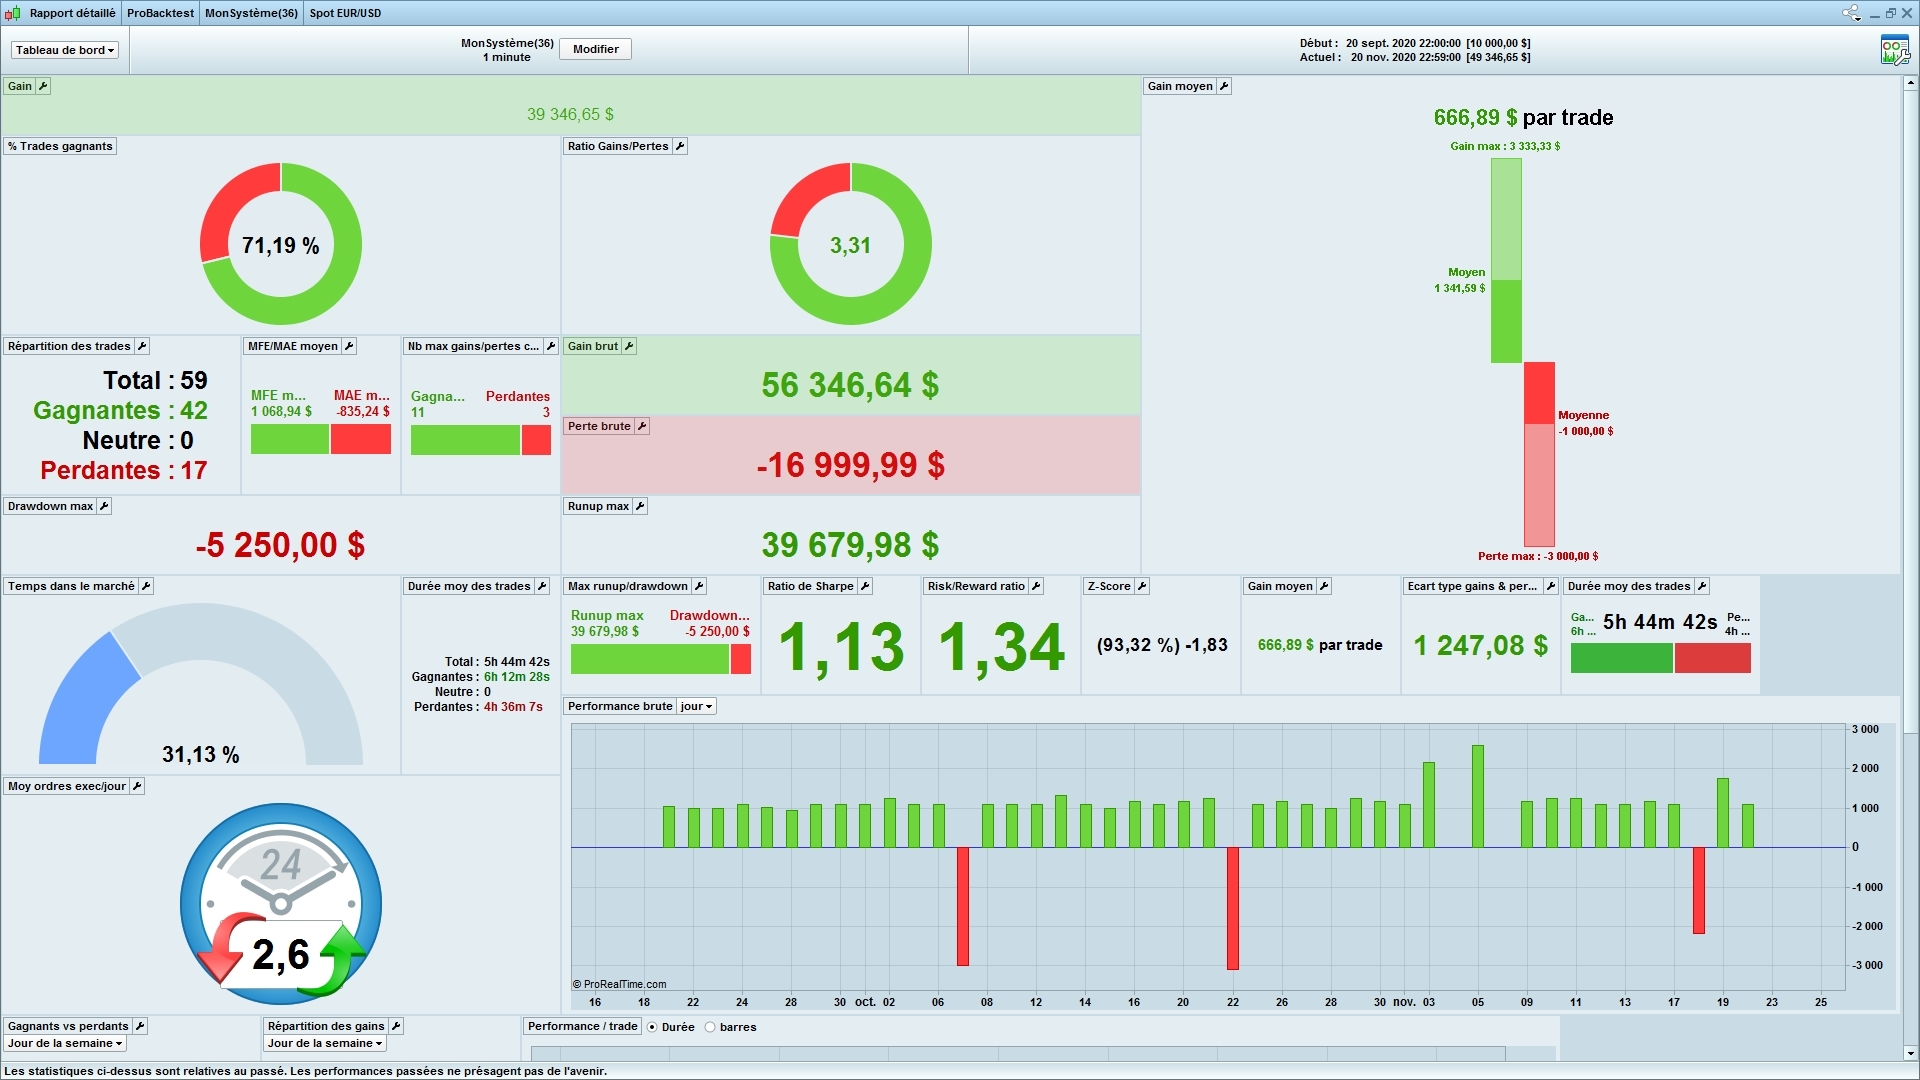This screenshot has height=1080, width=1920.
Task: Open wrench settings for Perte brute
Action: (x=642, y=426)
